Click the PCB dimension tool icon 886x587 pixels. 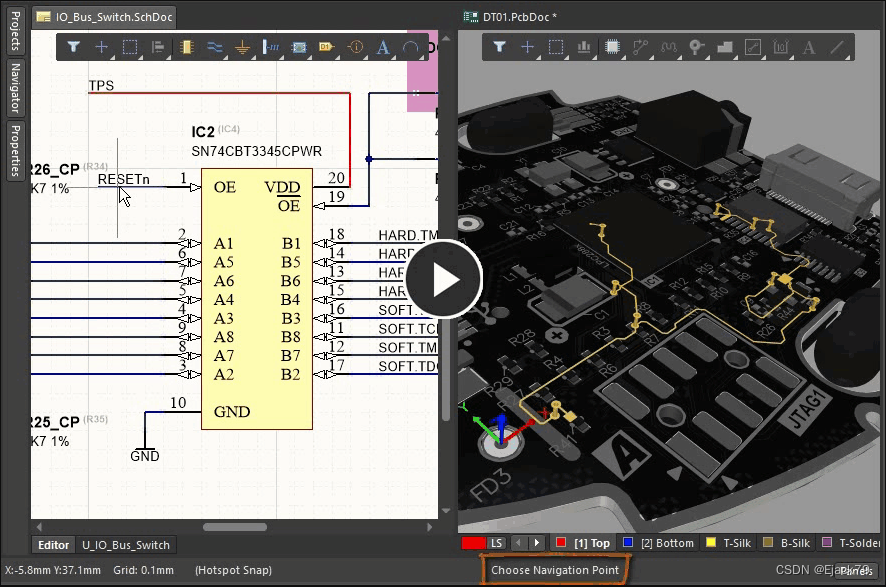(x=781, y=47)
